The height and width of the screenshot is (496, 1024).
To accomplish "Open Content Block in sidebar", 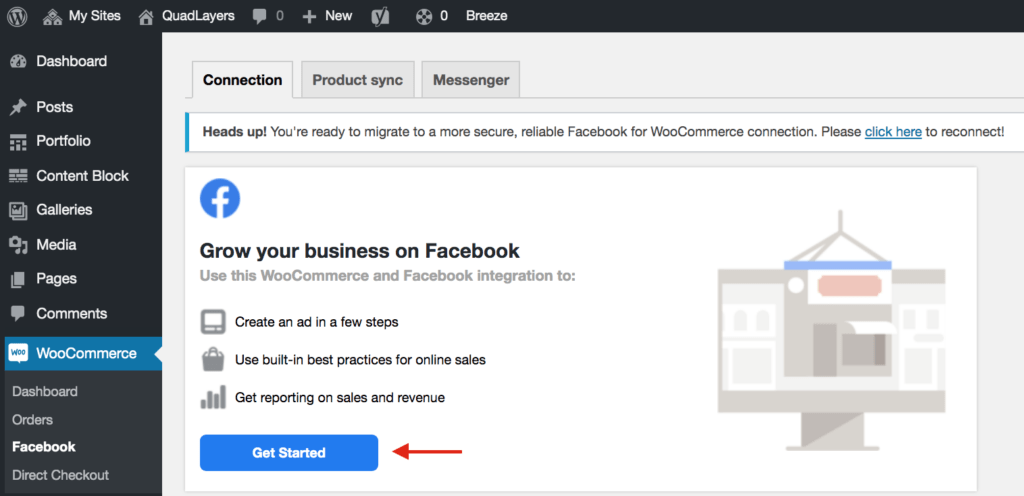I will 82,176.
